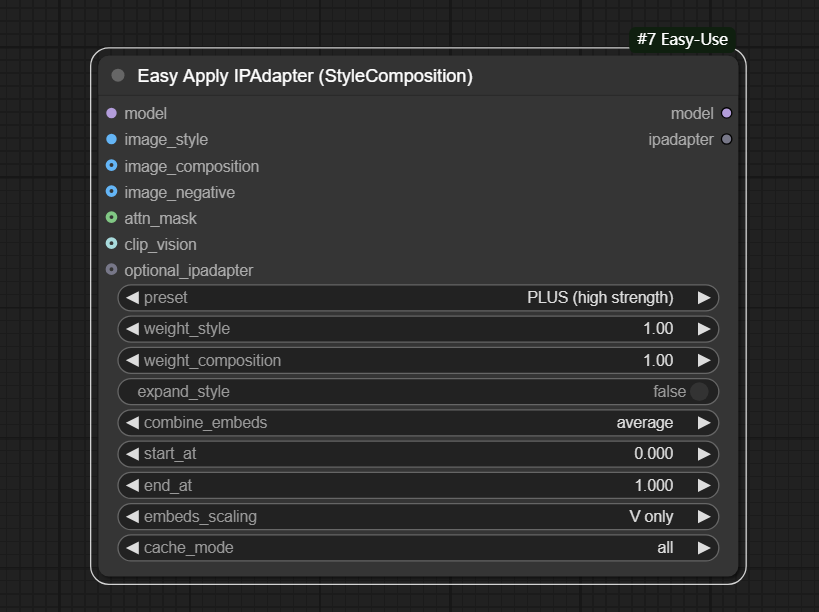Viewport: 819px width, 612px height.
Task: Select the clip_vision input connector
Action: (111, 244)
